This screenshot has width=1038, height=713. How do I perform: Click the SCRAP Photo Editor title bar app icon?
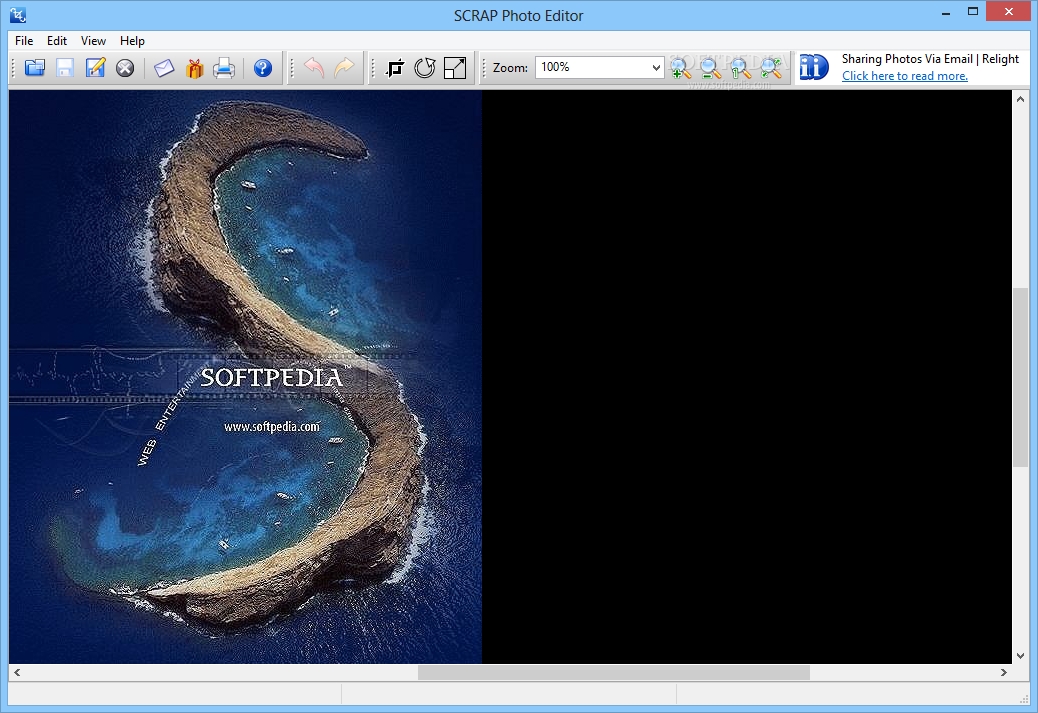tap(18, 15)
